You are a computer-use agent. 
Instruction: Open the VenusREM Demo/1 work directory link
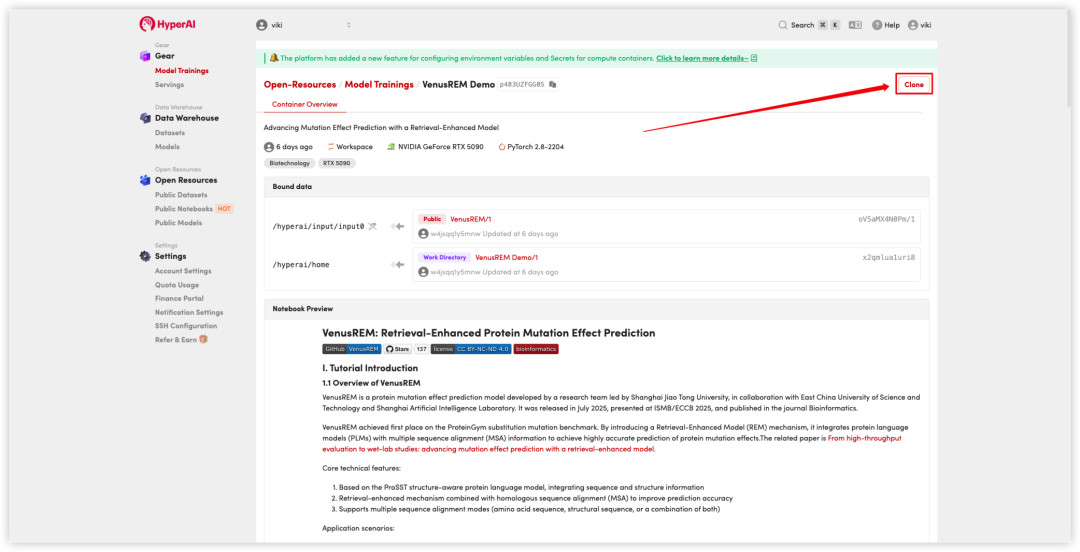(x=506, y=258)
